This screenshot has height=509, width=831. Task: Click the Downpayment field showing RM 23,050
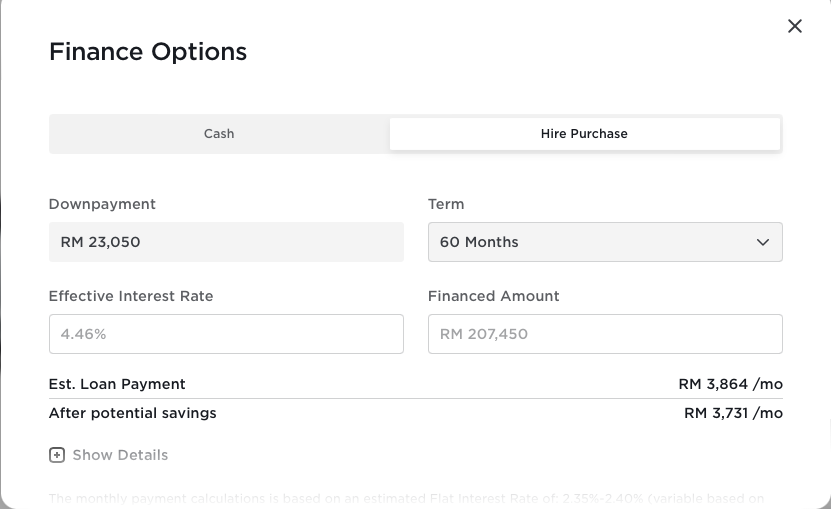226,242
